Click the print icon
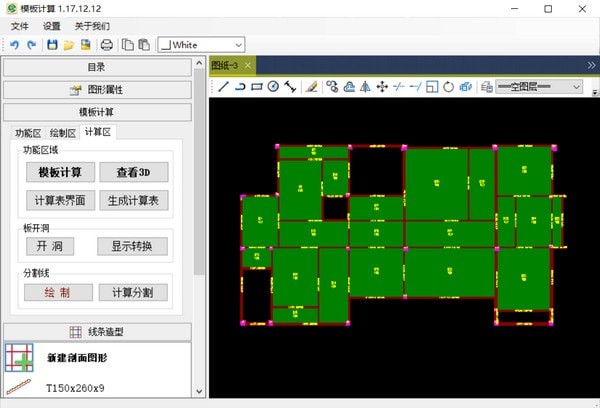The width and height of the screenshot is (600, 408). [x=106, y=45]
